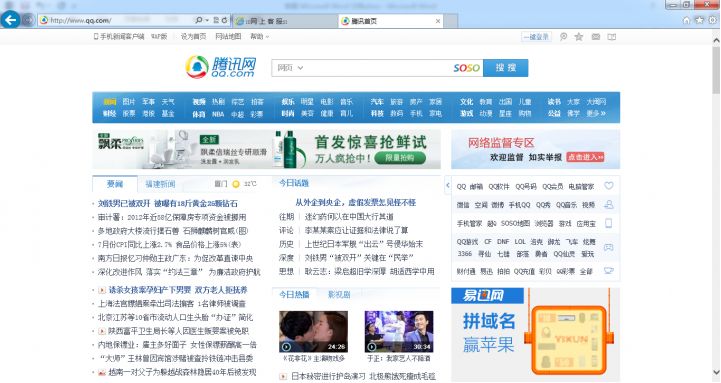
Task: Select the 福建新闻 tab
Action: [x=160, y=184]
